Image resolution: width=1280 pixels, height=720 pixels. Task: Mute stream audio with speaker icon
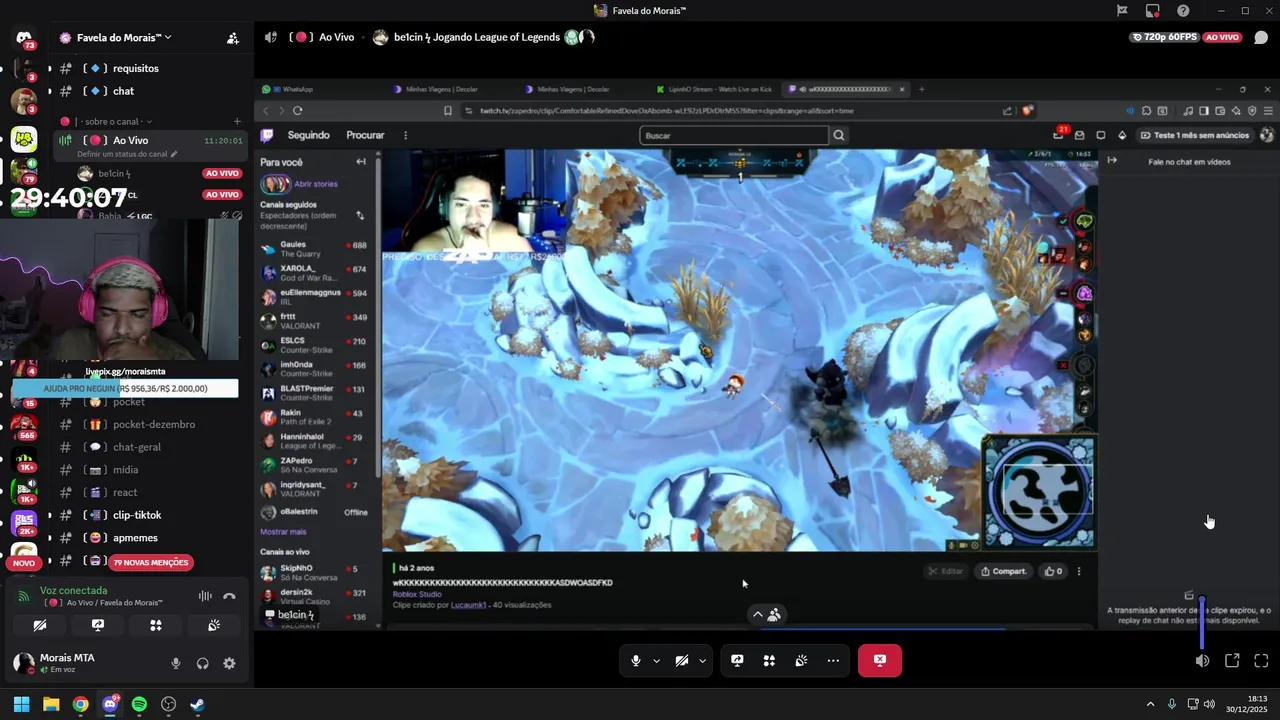[x=1202, y=660]
